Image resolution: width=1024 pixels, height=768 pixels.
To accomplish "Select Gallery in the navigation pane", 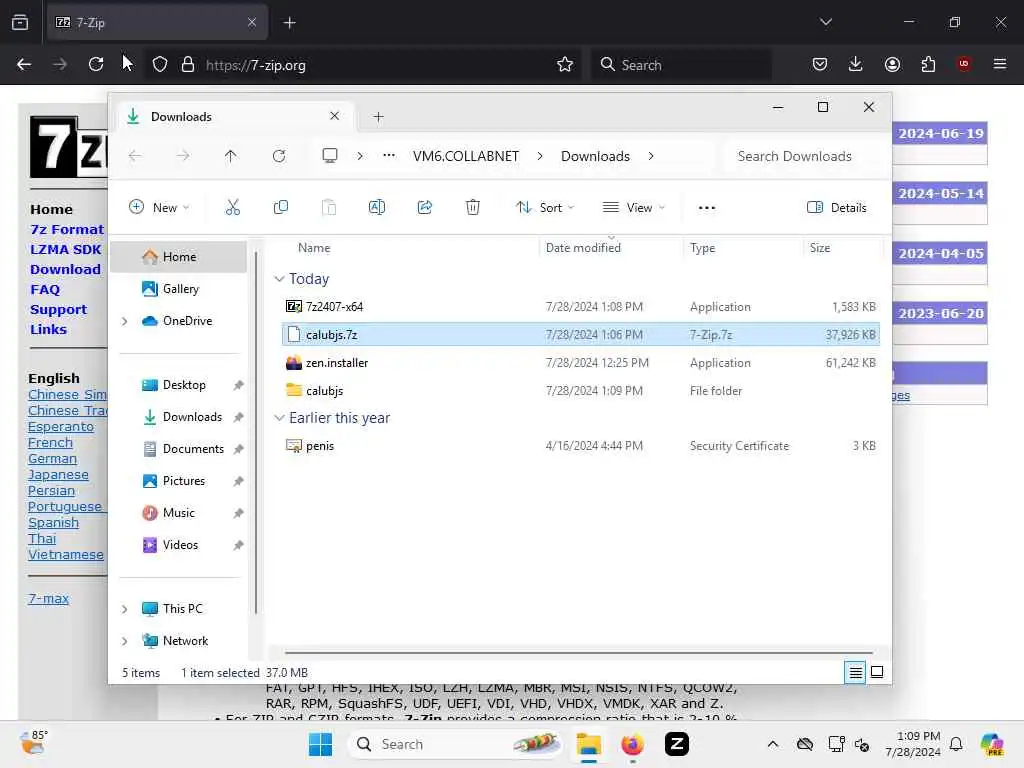I will pyautogui.click(x=178, y=289).
